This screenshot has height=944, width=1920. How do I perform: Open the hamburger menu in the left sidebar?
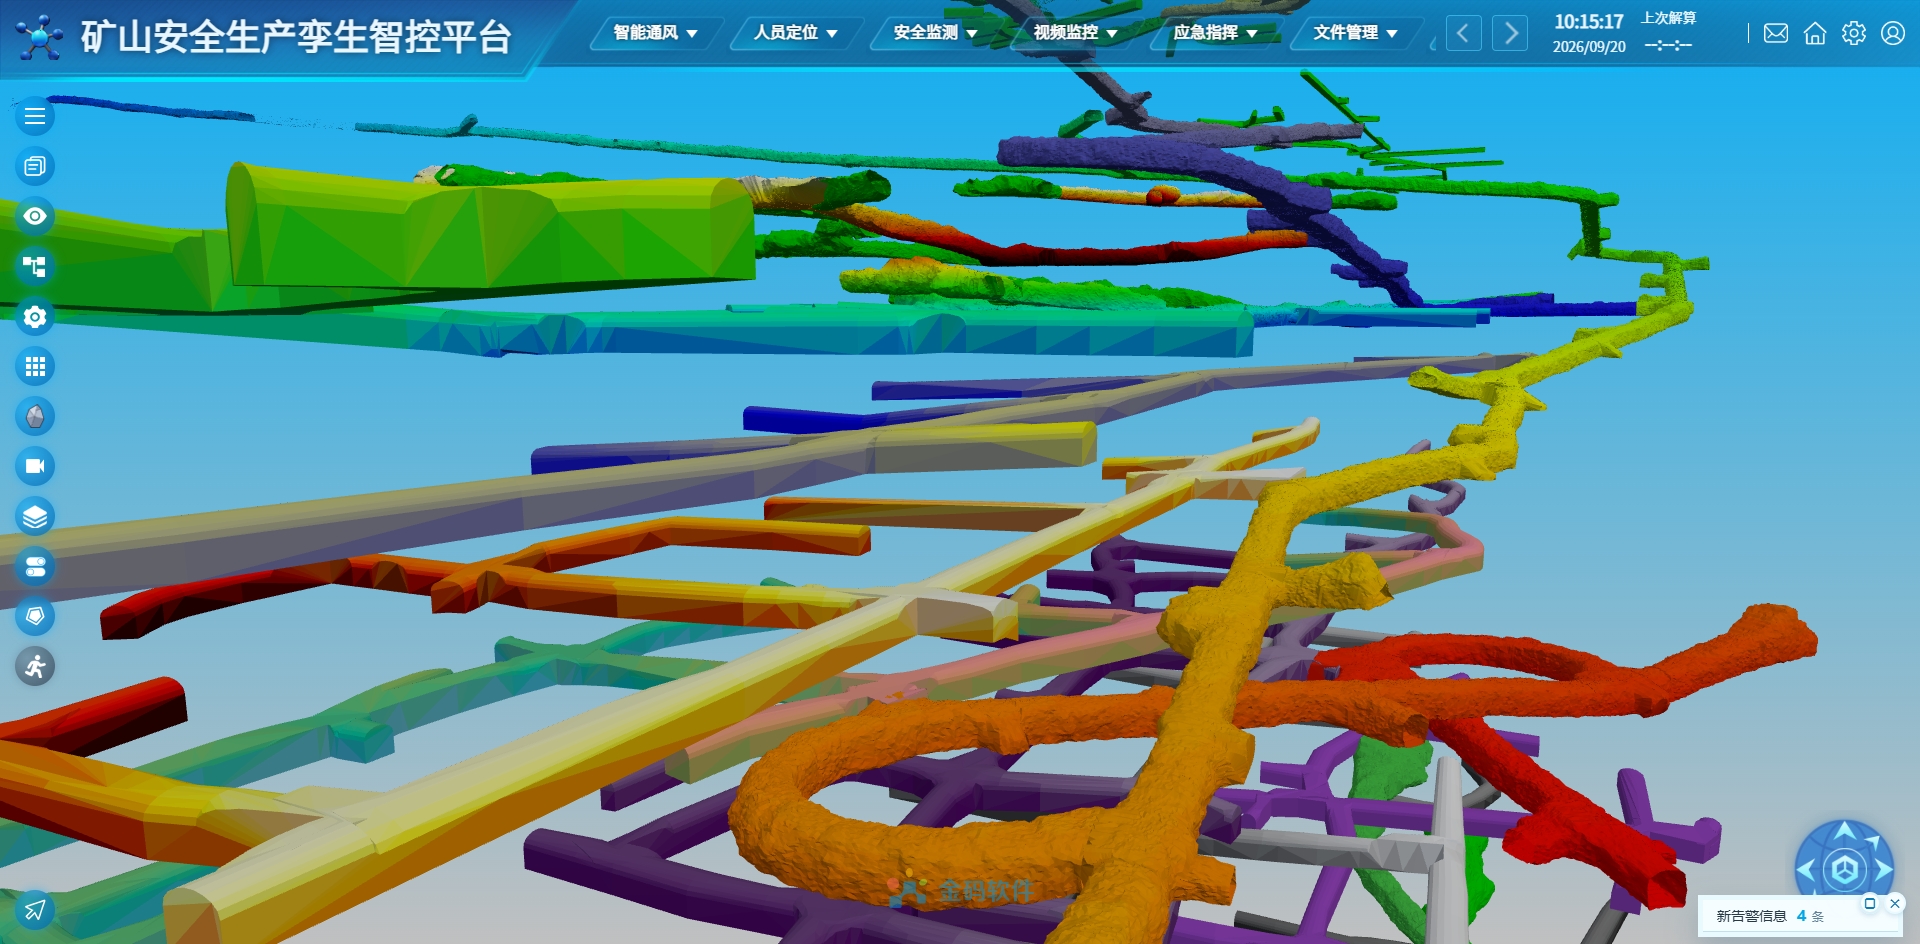pos(35,116)
